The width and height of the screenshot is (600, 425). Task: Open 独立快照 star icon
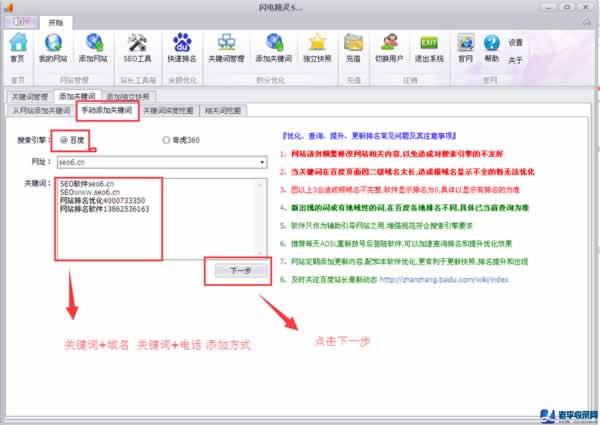[317, 47]
